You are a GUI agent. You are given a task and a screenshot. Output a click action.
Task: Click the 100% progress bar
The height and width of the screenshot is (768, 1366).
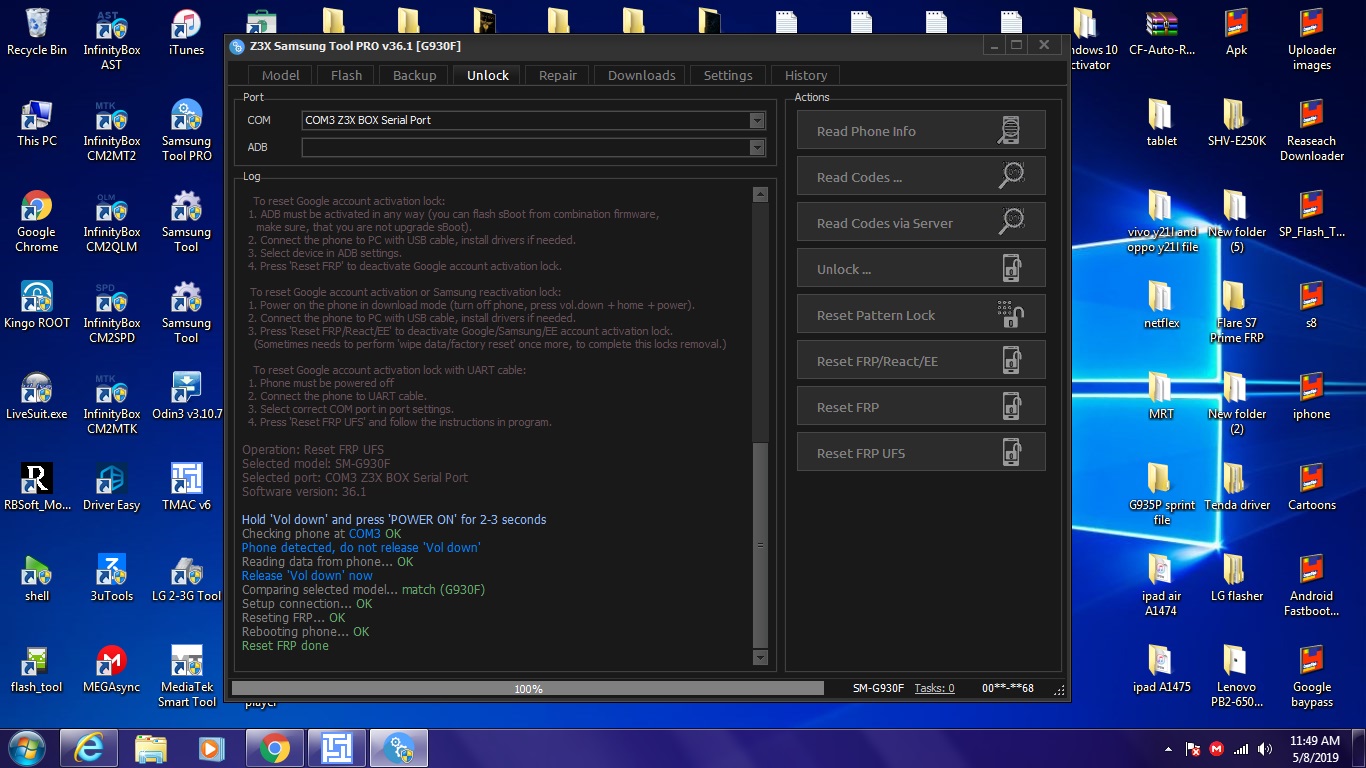pyautogui.click(x=528, y=688)
